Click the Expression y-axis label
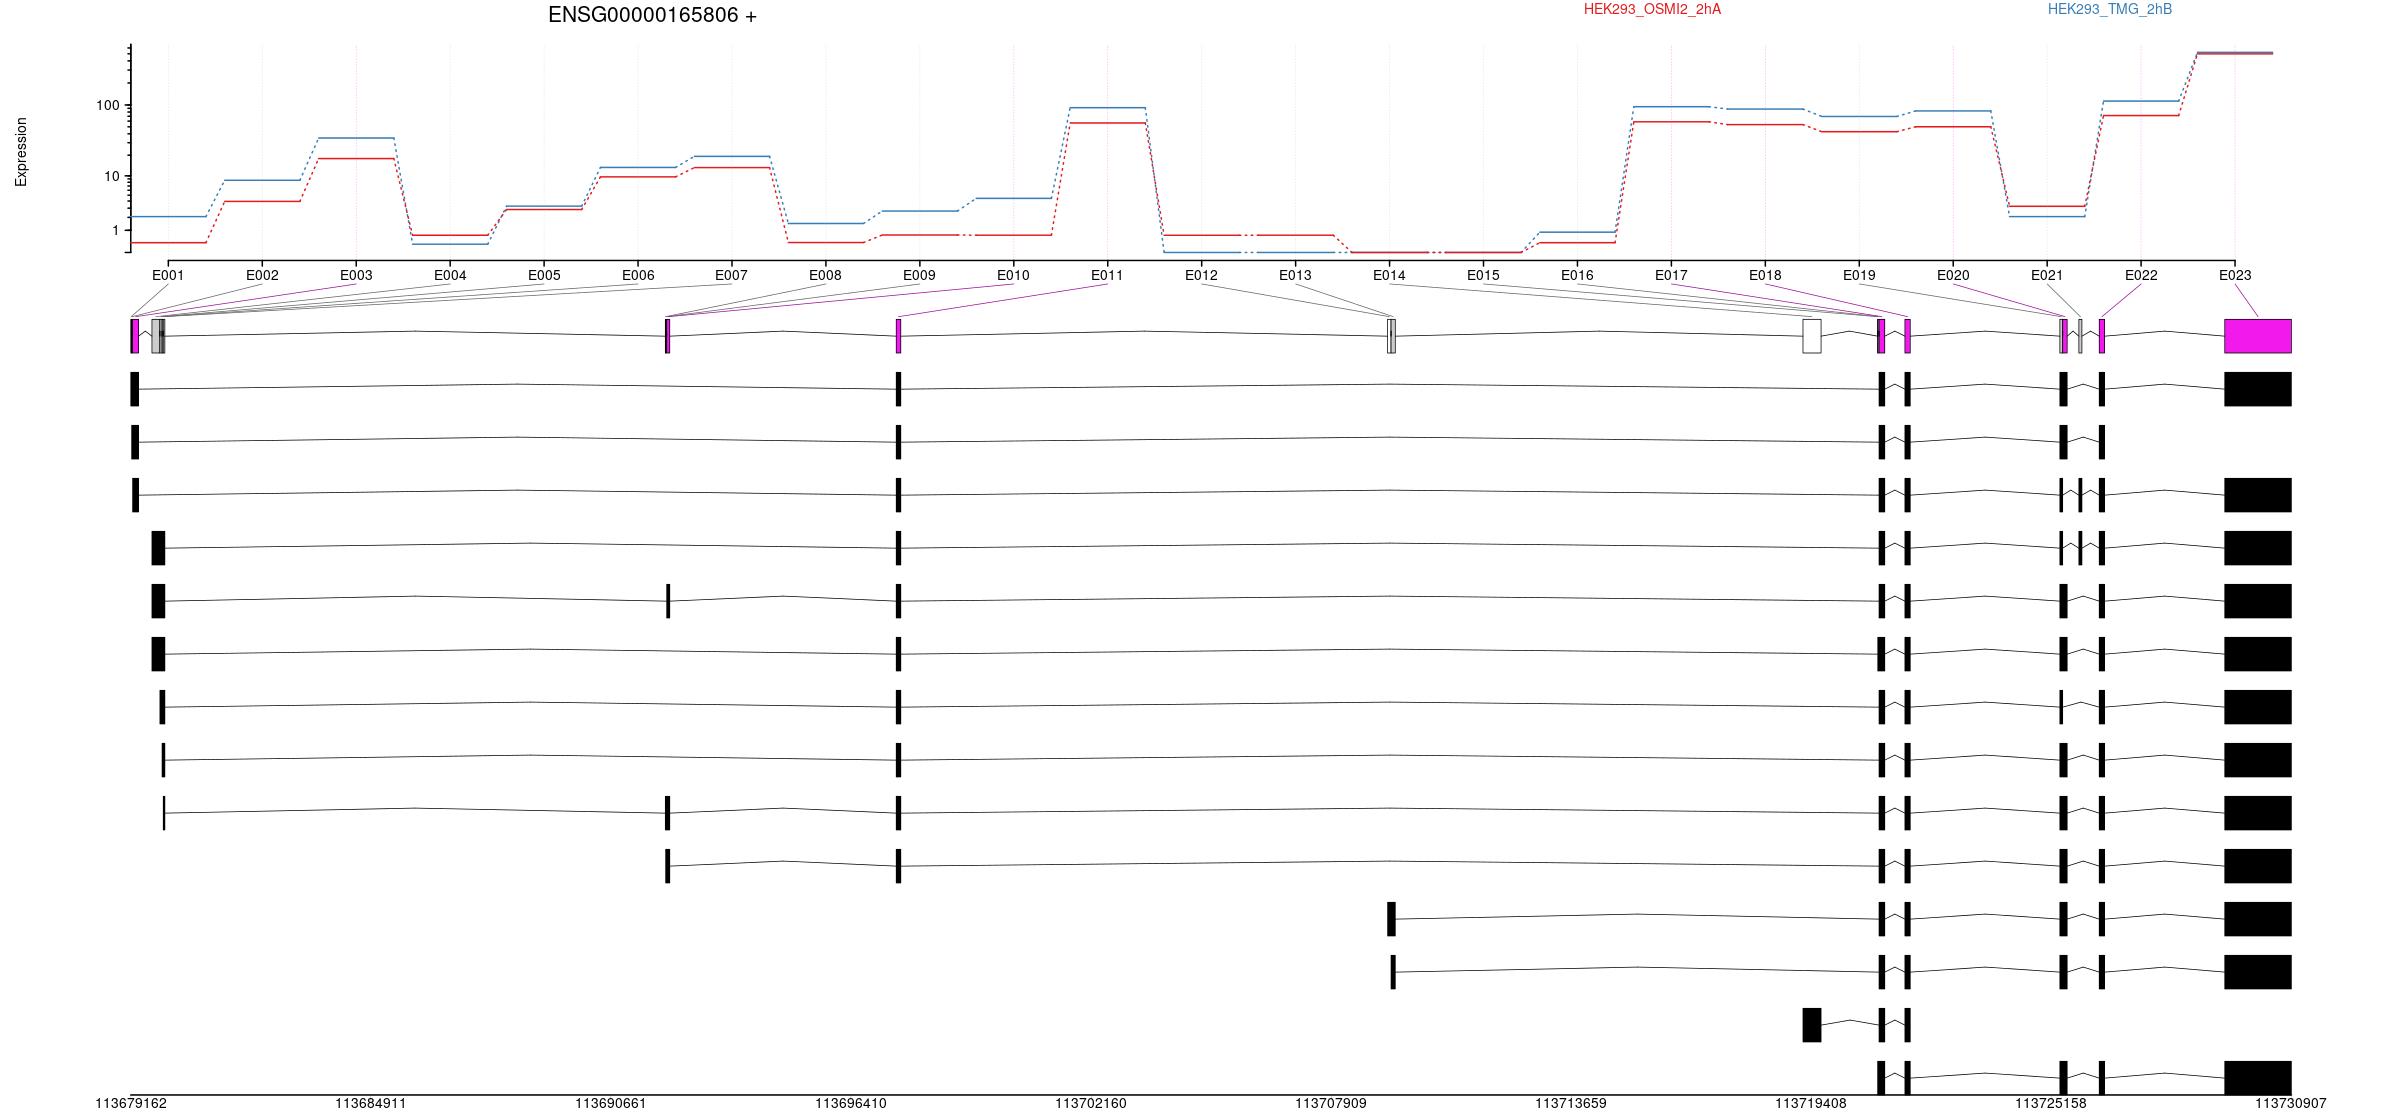Image resolution: width=2400 pixels, height=1120 pixels. pos(21,152)
